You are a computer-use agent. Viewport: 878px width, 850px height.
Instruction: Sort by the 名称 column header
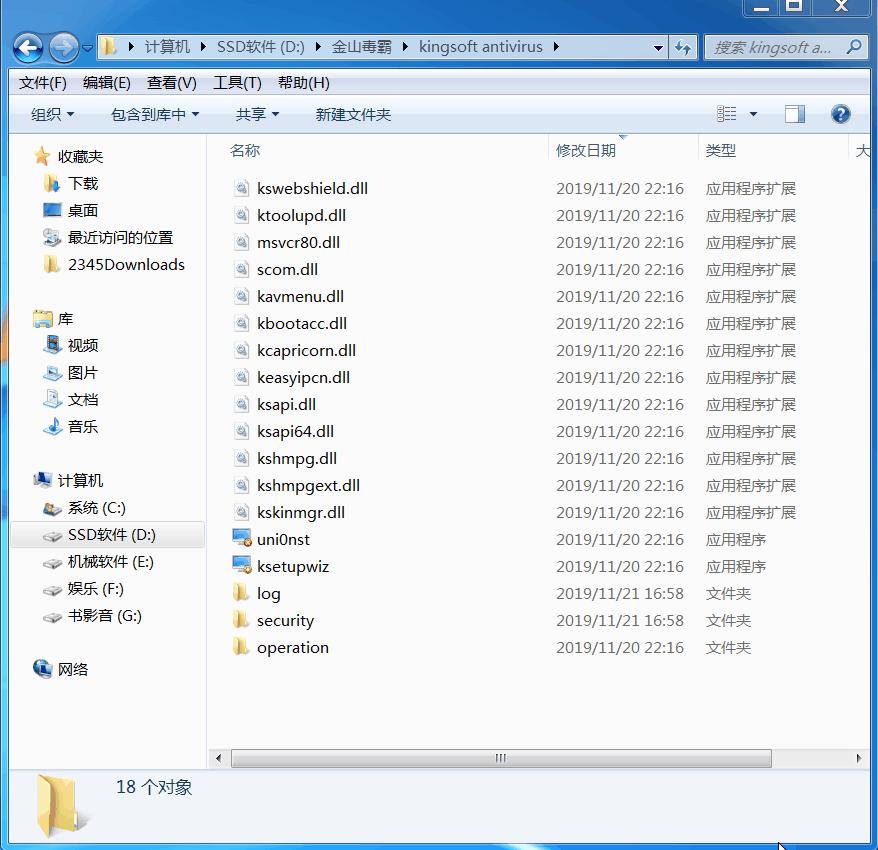click(245, 150)
